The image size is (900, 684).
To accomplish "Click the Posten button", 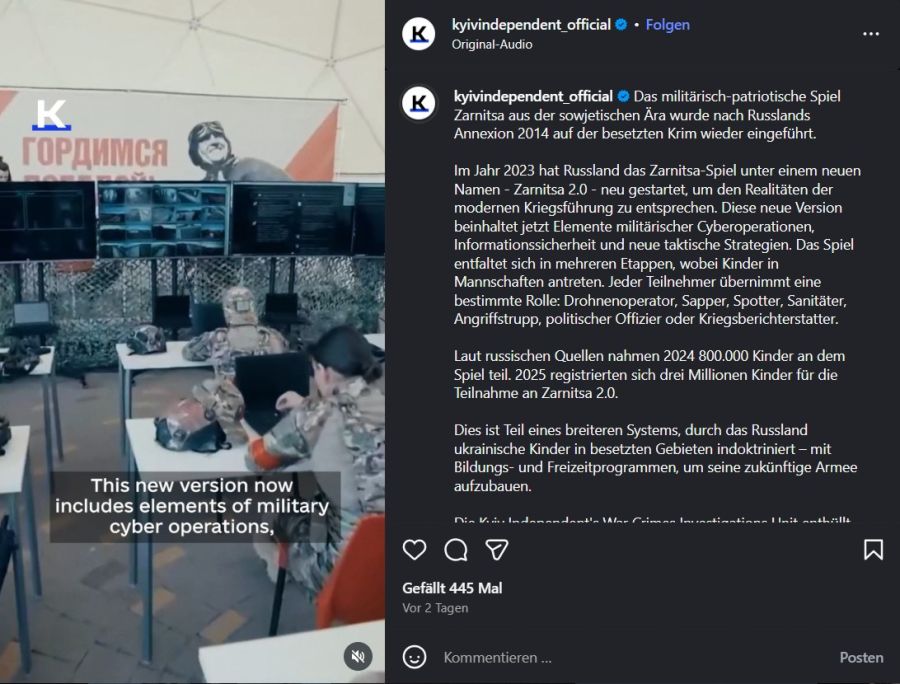I will coord(861,658).
